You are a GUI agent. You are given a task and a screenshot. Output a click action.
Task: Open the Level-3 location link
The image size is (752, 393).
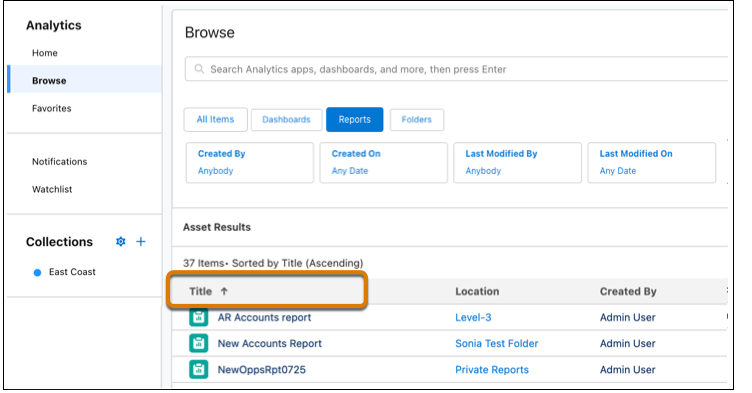(x=473, y=317)
